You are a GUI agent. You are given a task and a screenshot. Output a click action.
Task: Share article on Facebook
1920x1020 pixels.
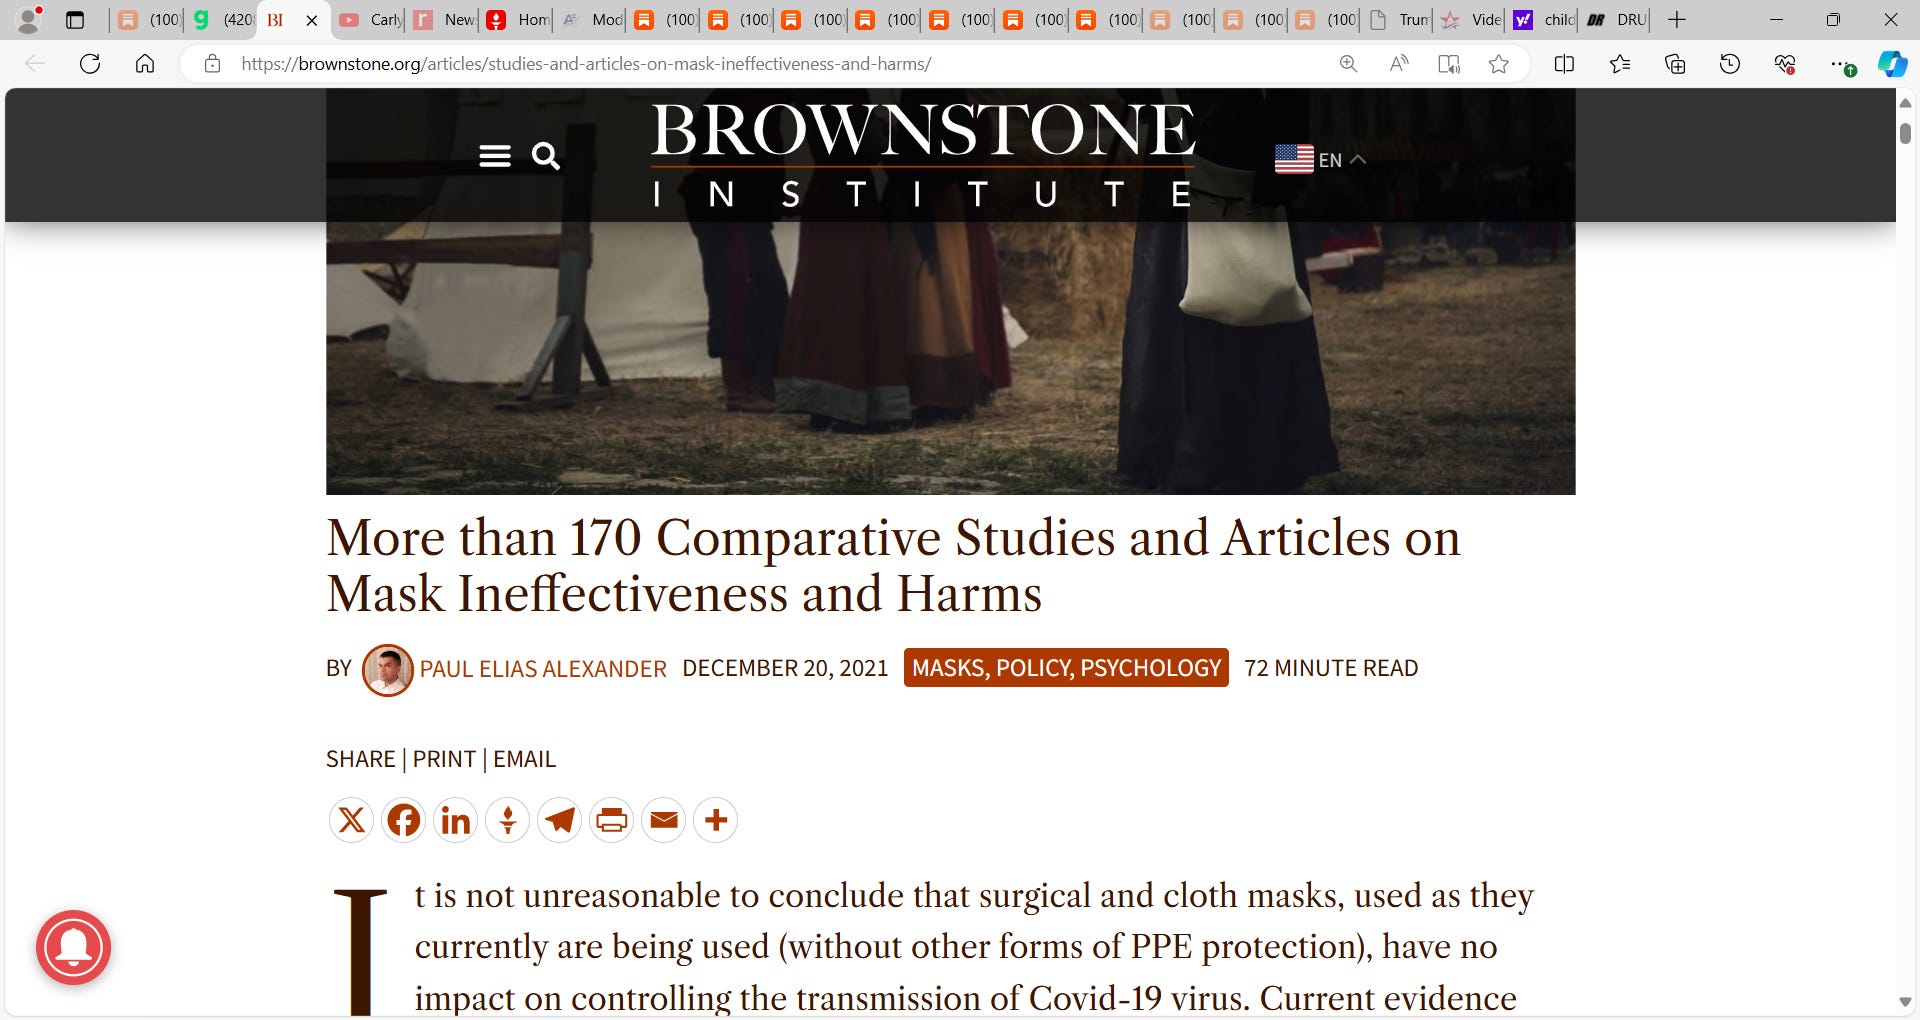click(404, 821)
